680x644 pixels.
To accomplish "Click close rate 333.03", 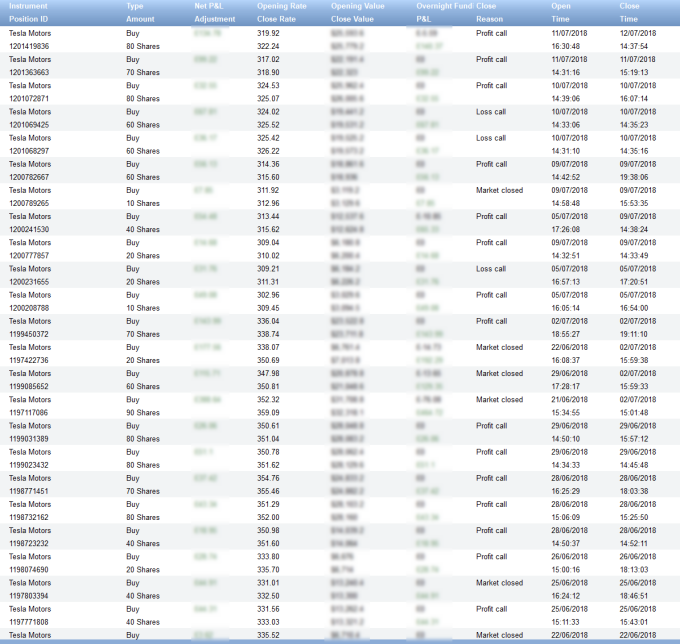I will [x=268, y=622].
